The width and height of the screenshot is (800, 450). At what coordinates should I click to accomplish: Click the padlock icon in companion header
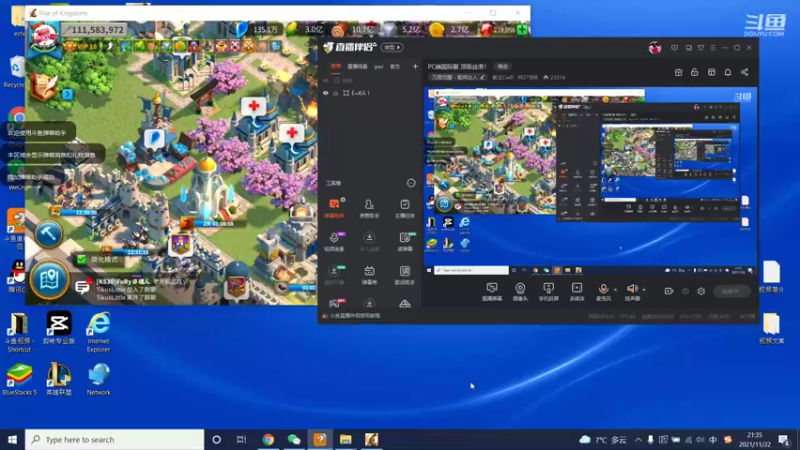(694, 72)
